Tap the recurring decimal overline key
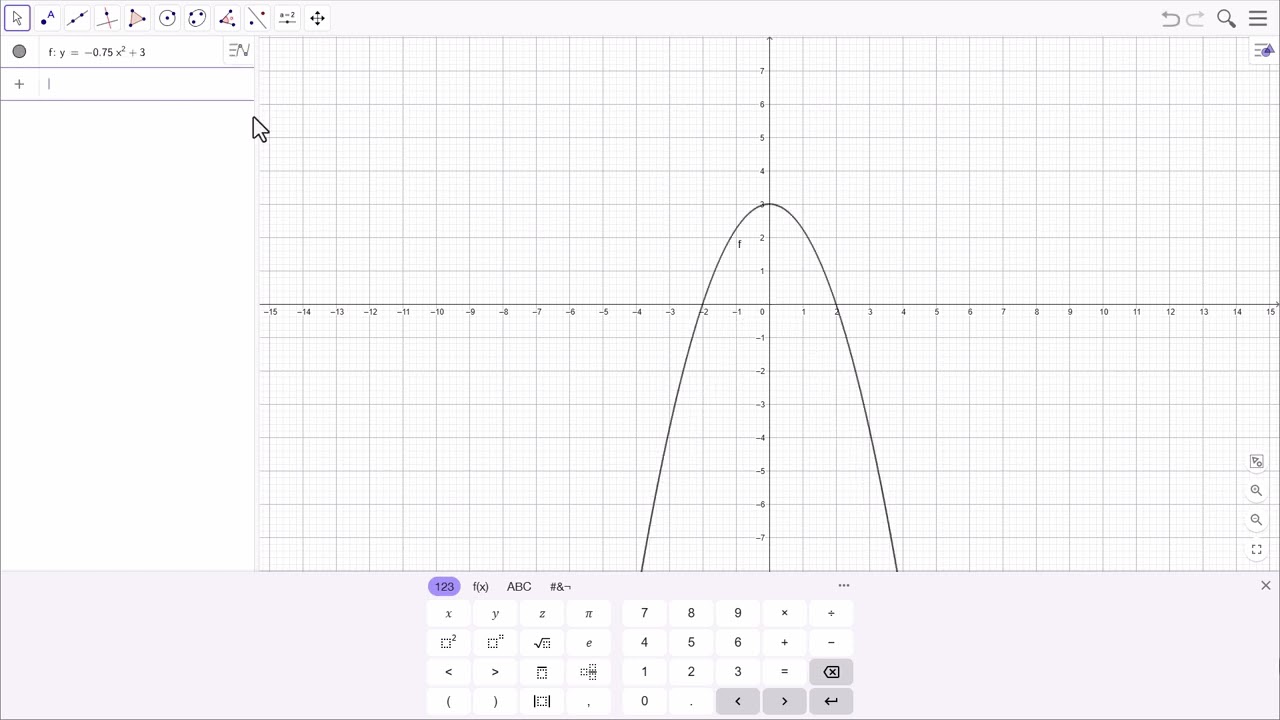The image size is (1280, 720). (542, 672)
